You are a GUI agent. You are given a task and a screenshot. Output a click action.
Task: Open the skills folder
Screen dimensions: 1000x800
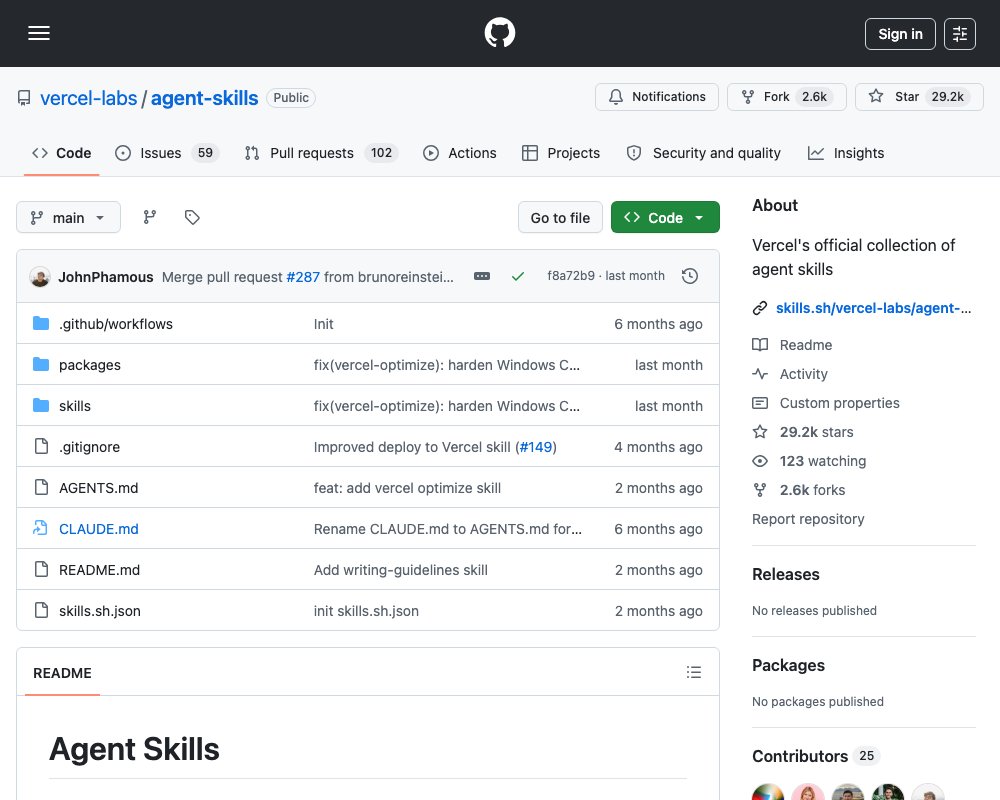75,406
